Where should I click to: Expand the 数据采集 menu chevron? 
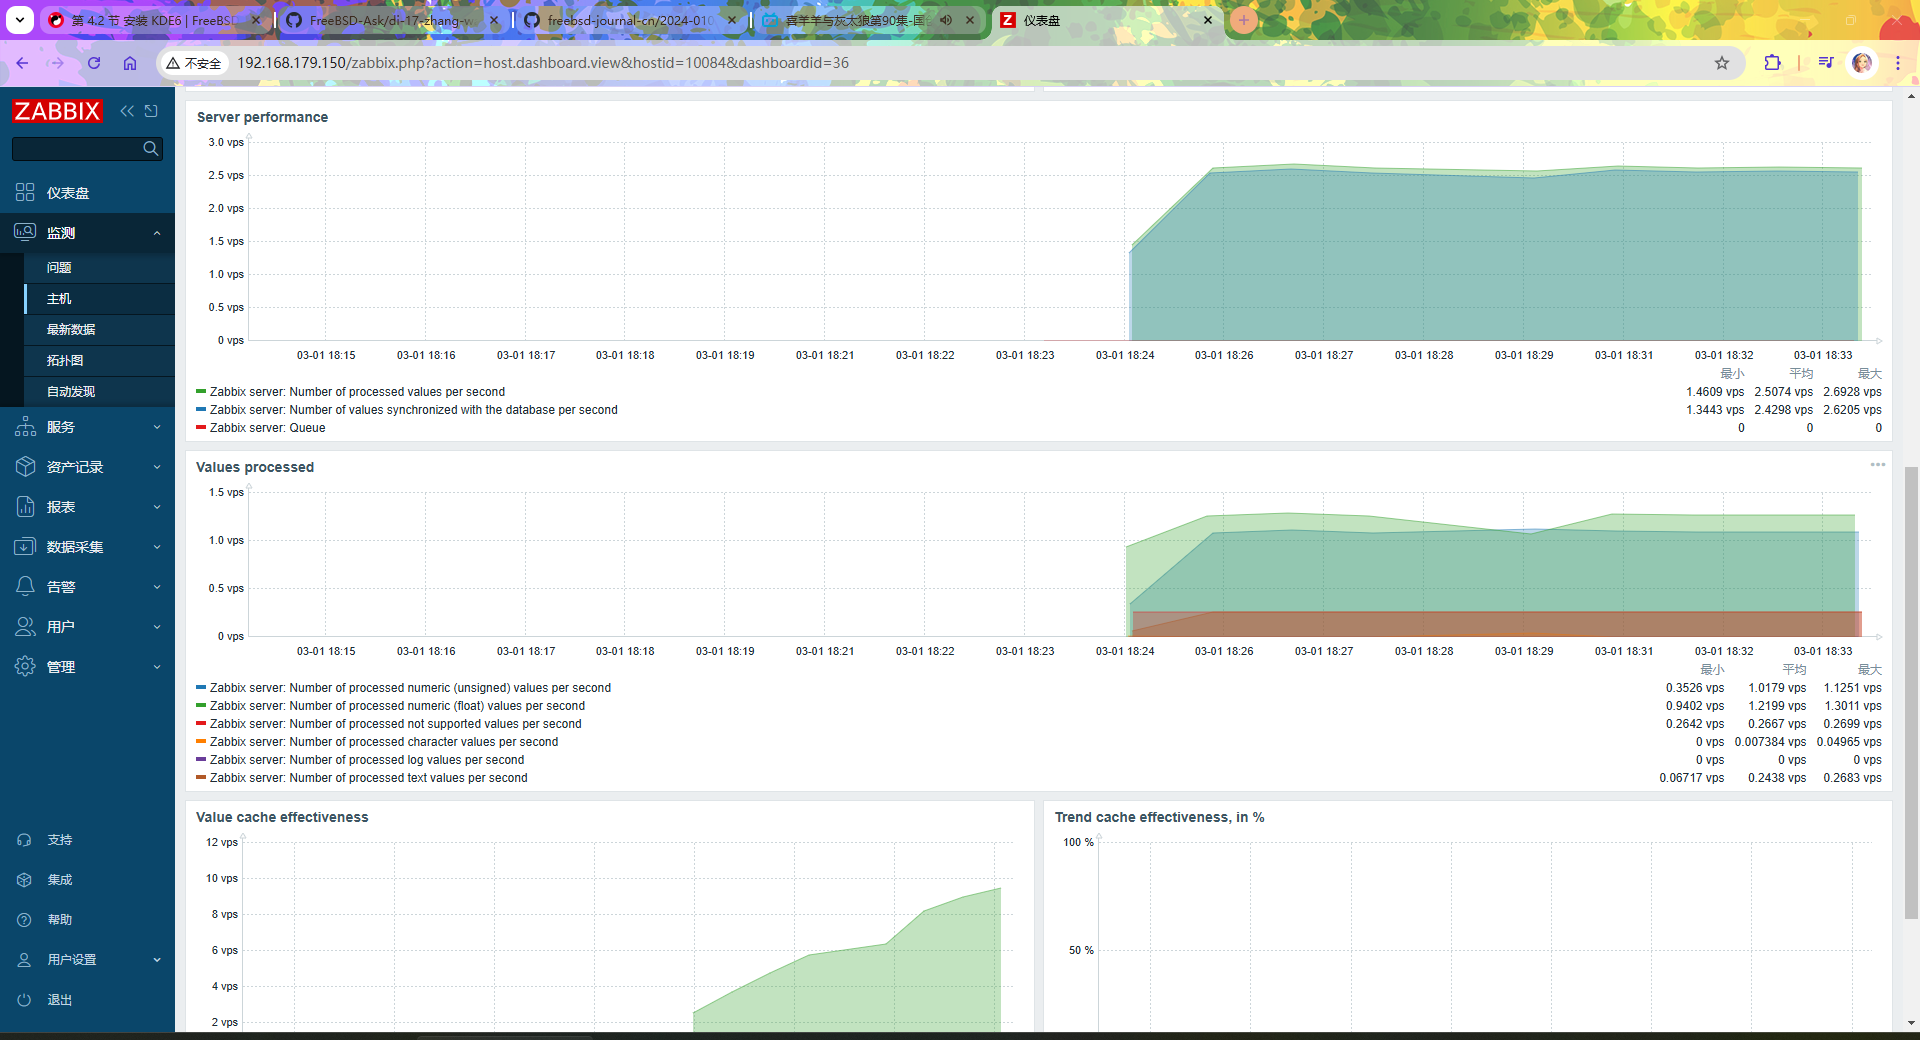tap(157, 547)
